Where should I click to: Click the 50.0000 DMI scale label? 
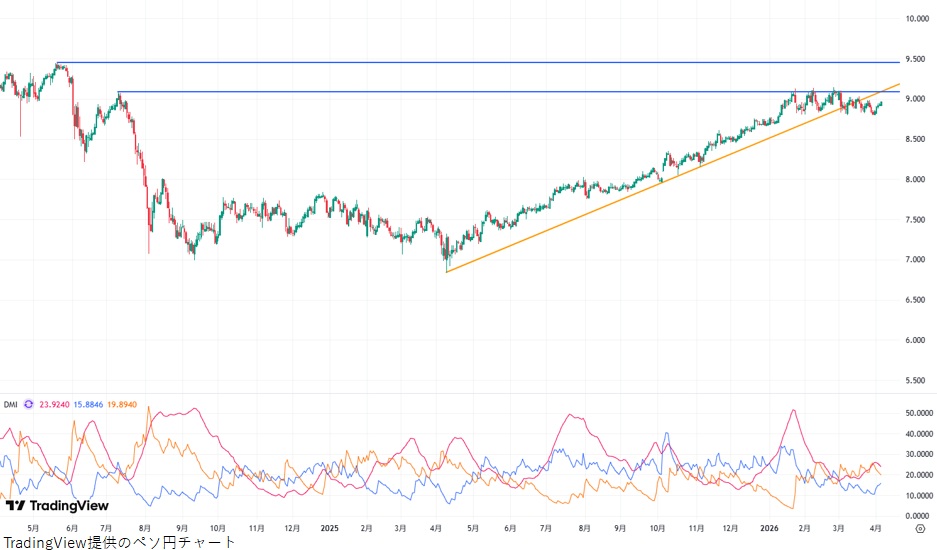click(x=915, y=412)
